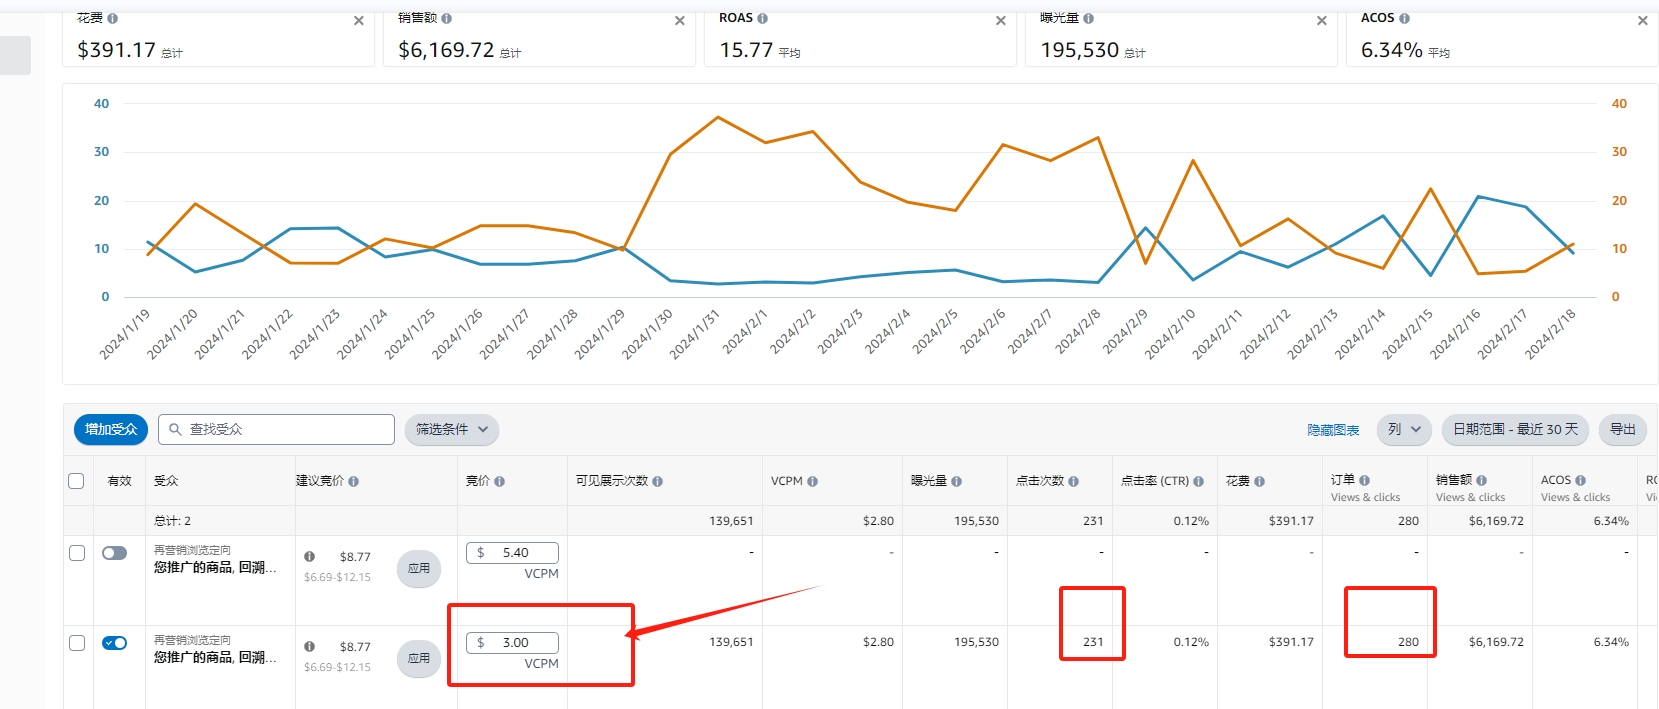Click the 导出 export button
1659x709 pixels.
pos(1623,429)
